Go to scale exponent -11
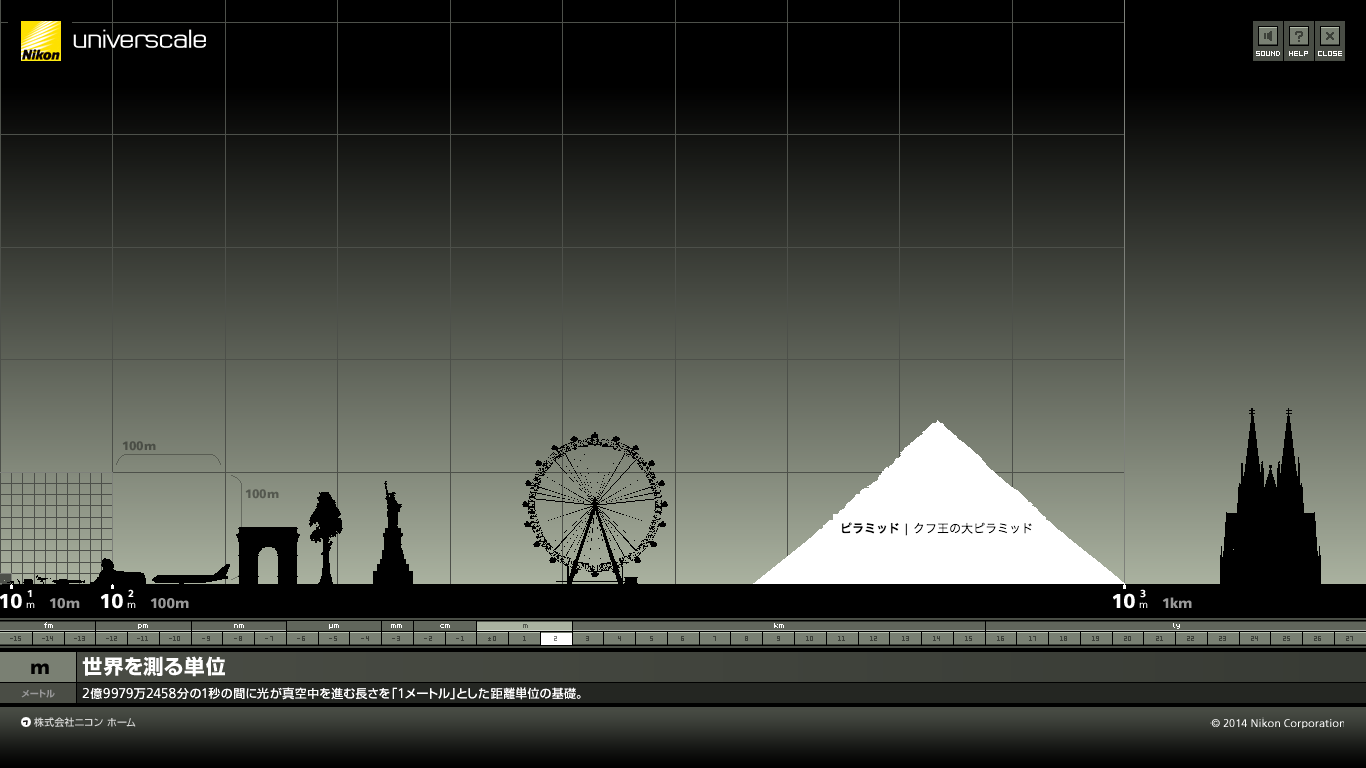This screenshot has height=768, width=1366. [x=143, y=638]
